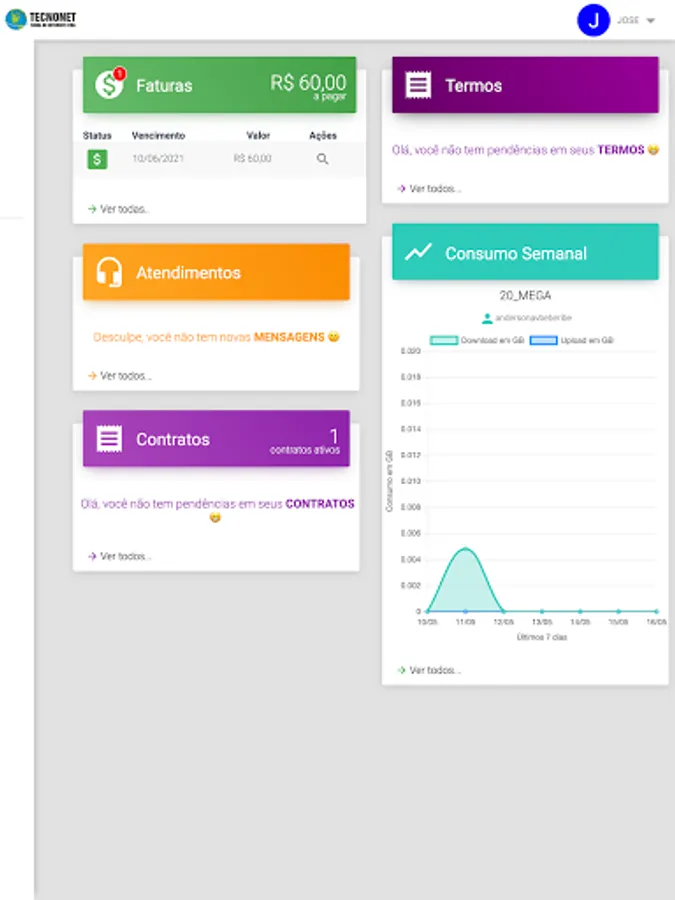Toggle the Upload em GB legend entry
This screenshot has height=900, width=675.
point(572,340)
